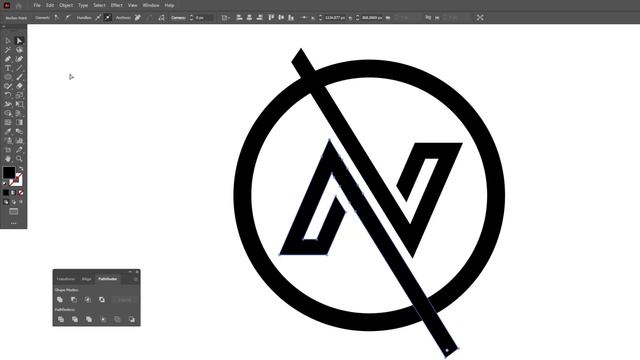
Task: Select the Curvature tool
Action: (x=19, y=59)
